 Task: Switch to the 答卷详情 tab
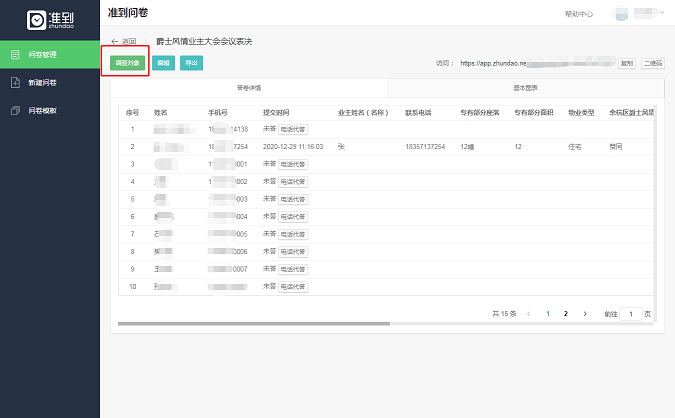(x=249, y=88)
